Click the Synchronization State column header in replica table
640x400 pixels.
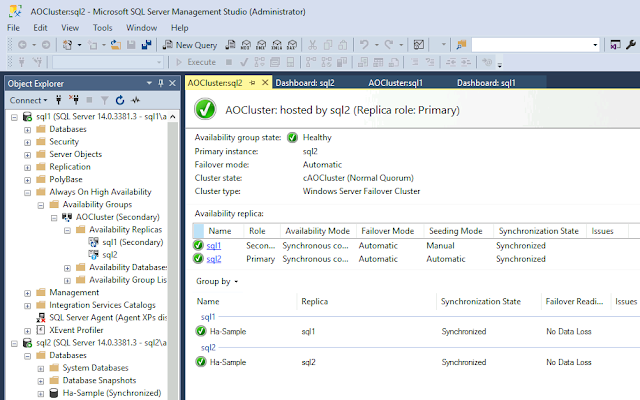pos(539,231)
